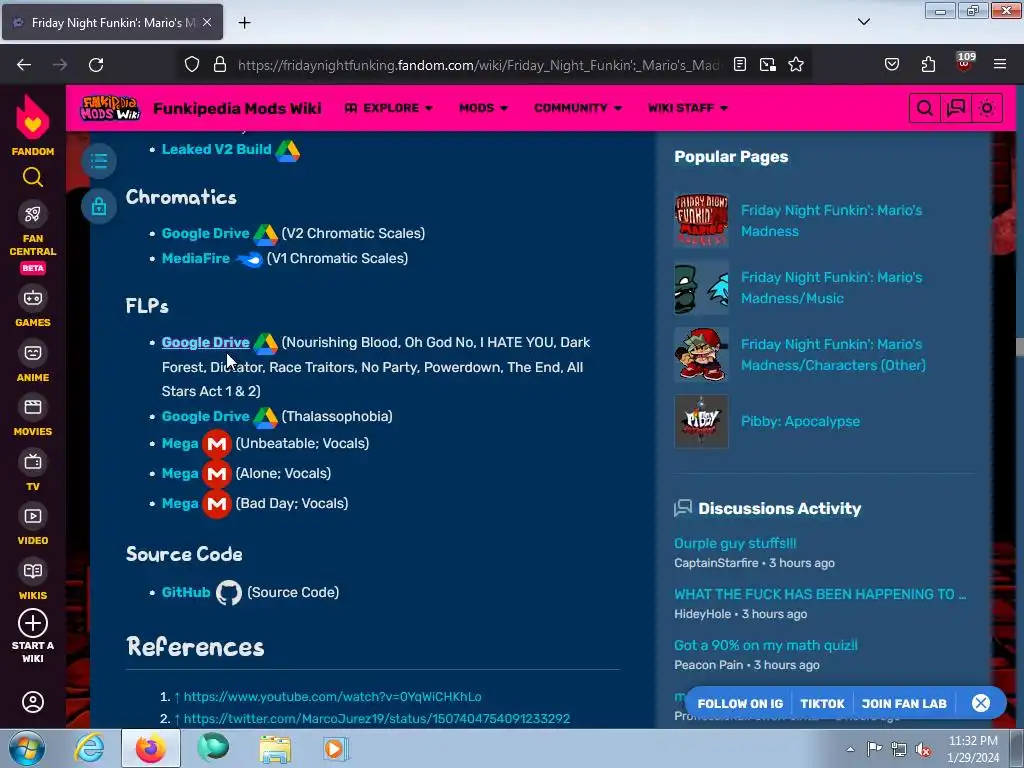Dismiss the social follow banner
Screen dimensions: 1024x768
point(981,703)
